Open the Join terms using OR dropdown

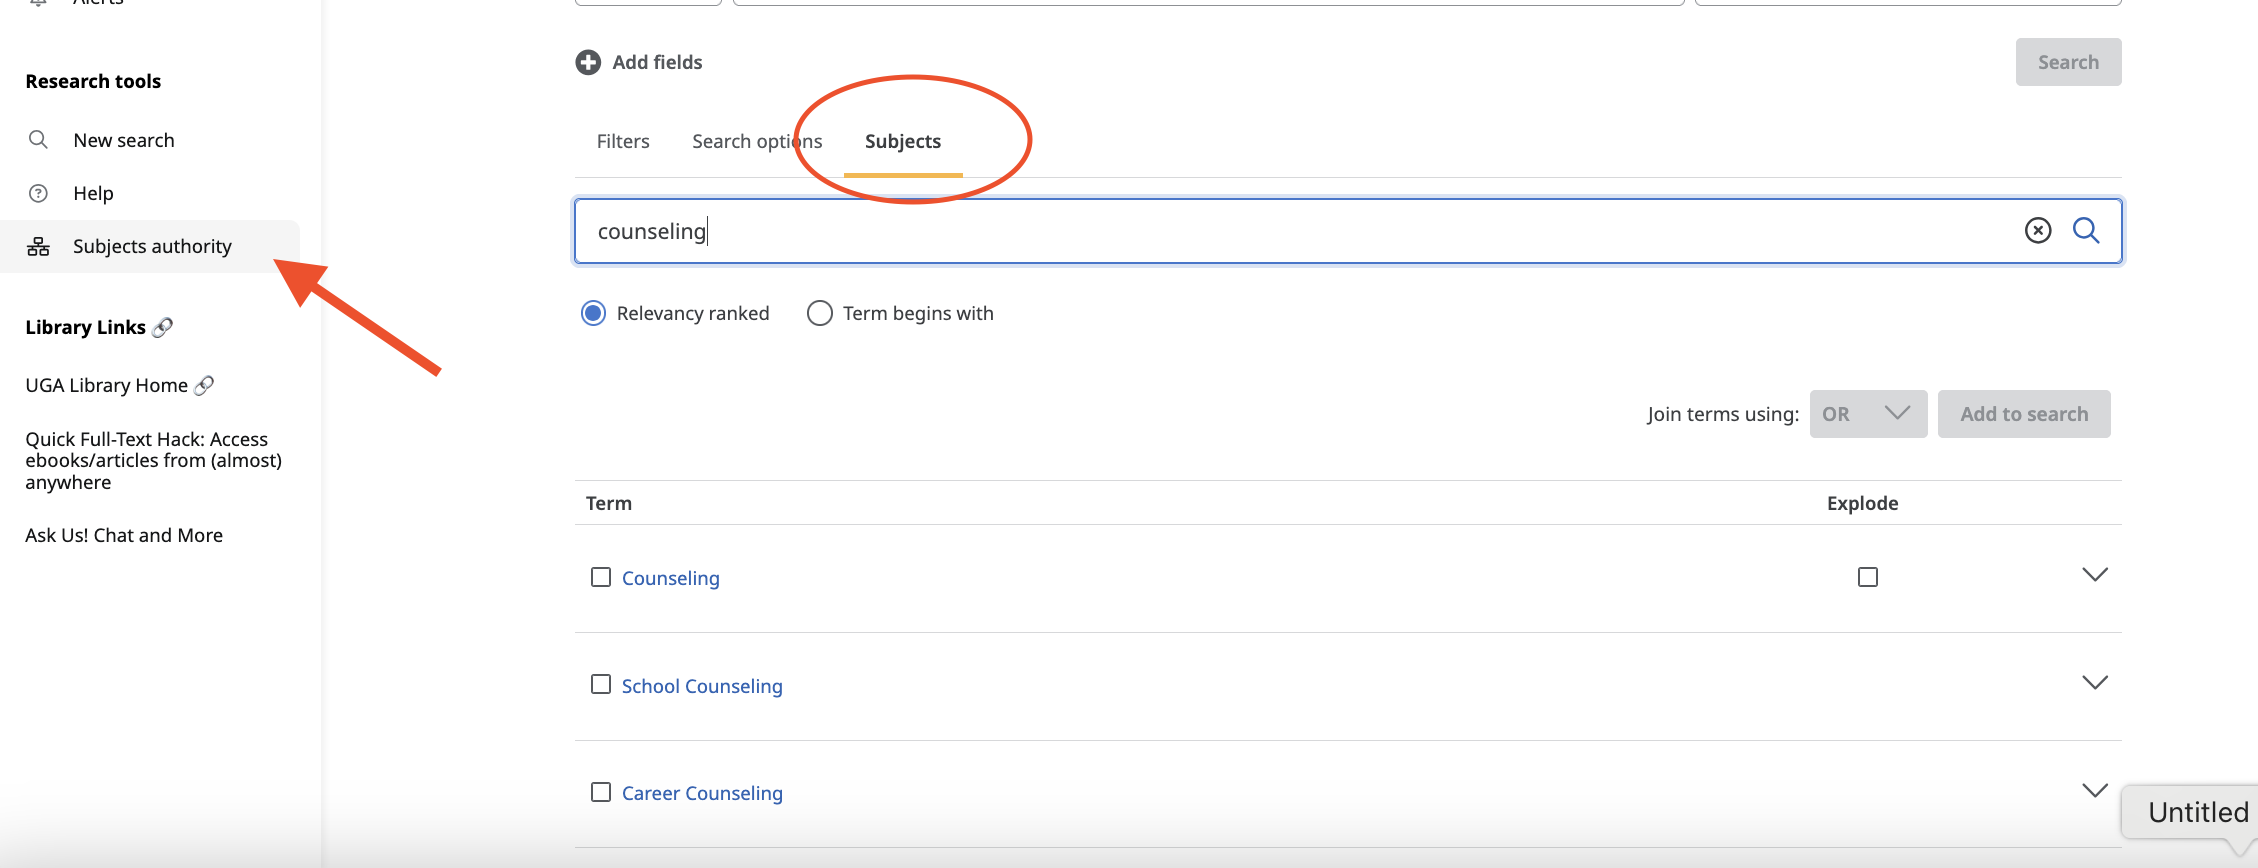click(x=1867, y=414)
